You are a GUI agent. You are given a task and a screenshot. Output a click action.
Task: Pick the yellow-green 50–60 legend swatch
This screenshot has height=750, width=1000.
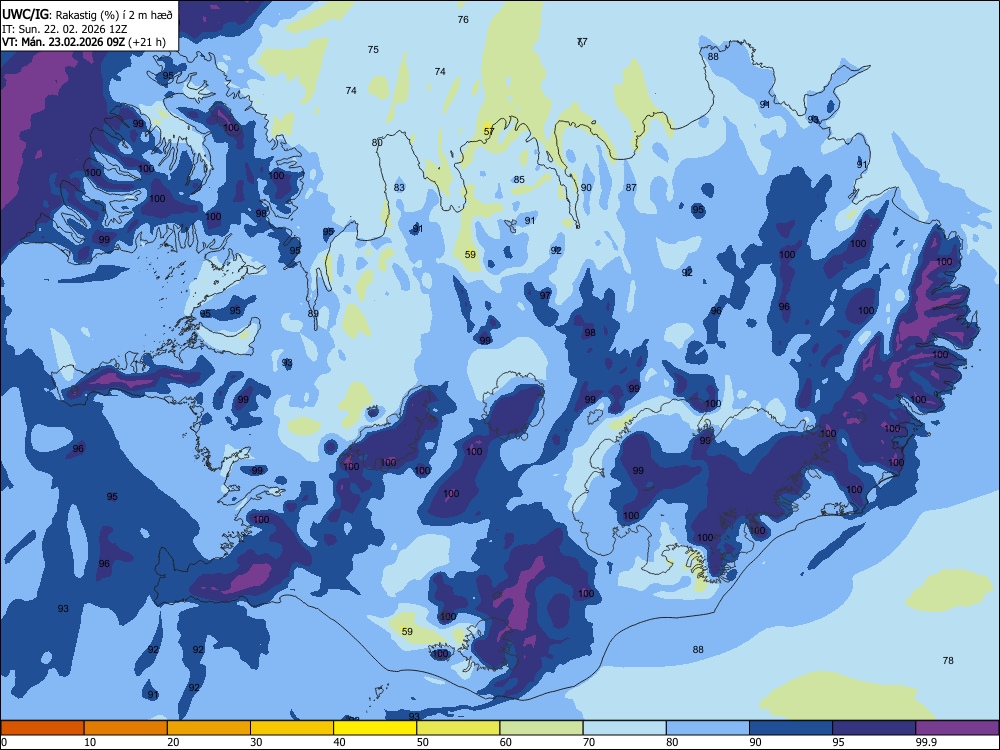[x=458, y=728]
